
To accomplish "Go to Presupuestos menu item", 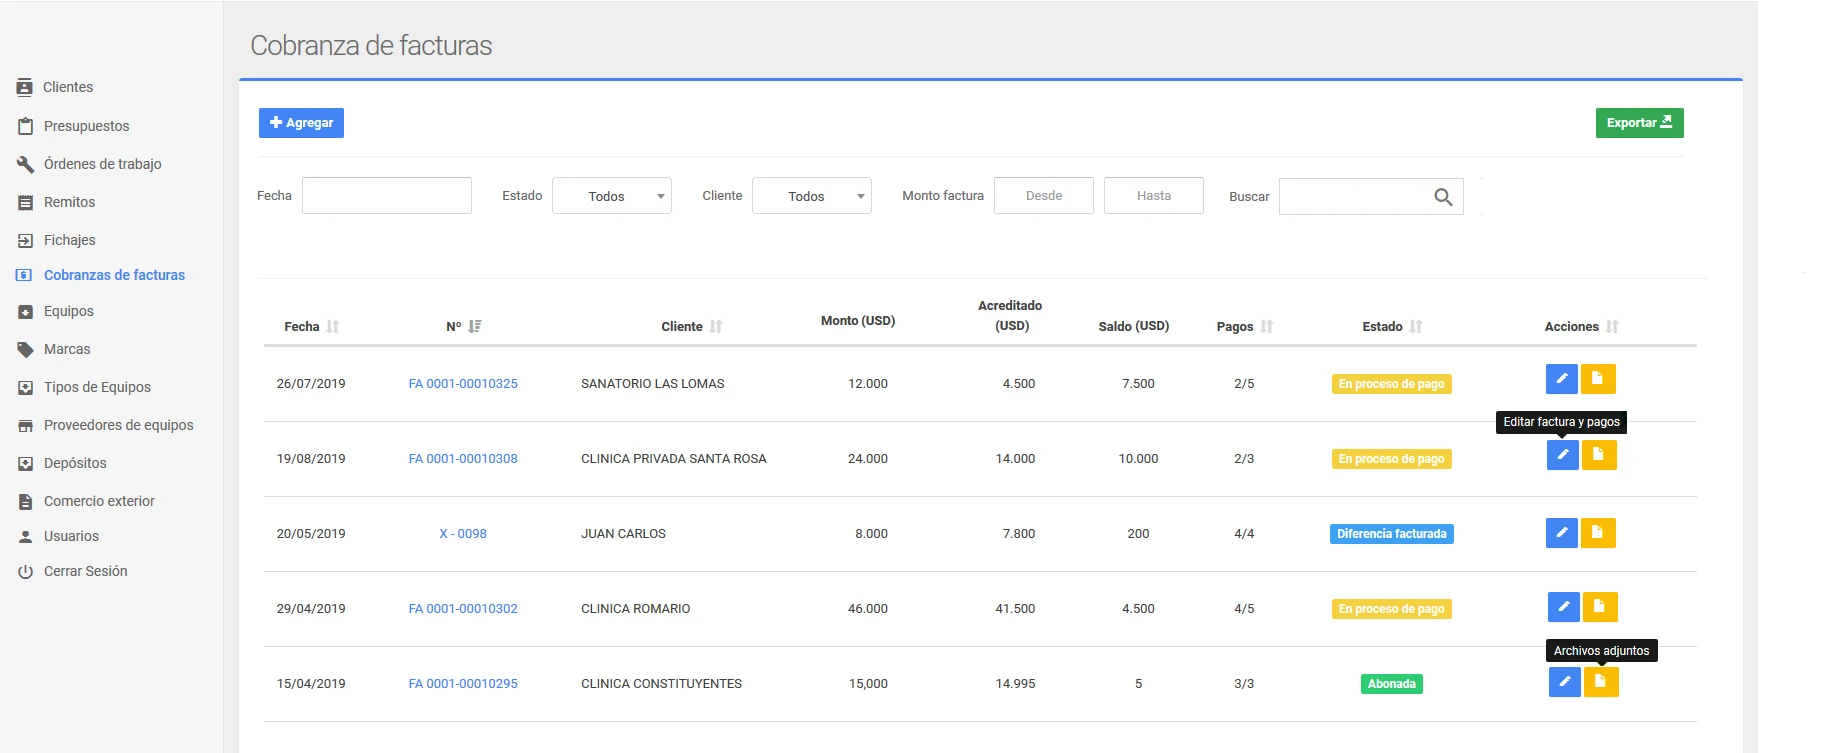I will click(x=87, y=126).
